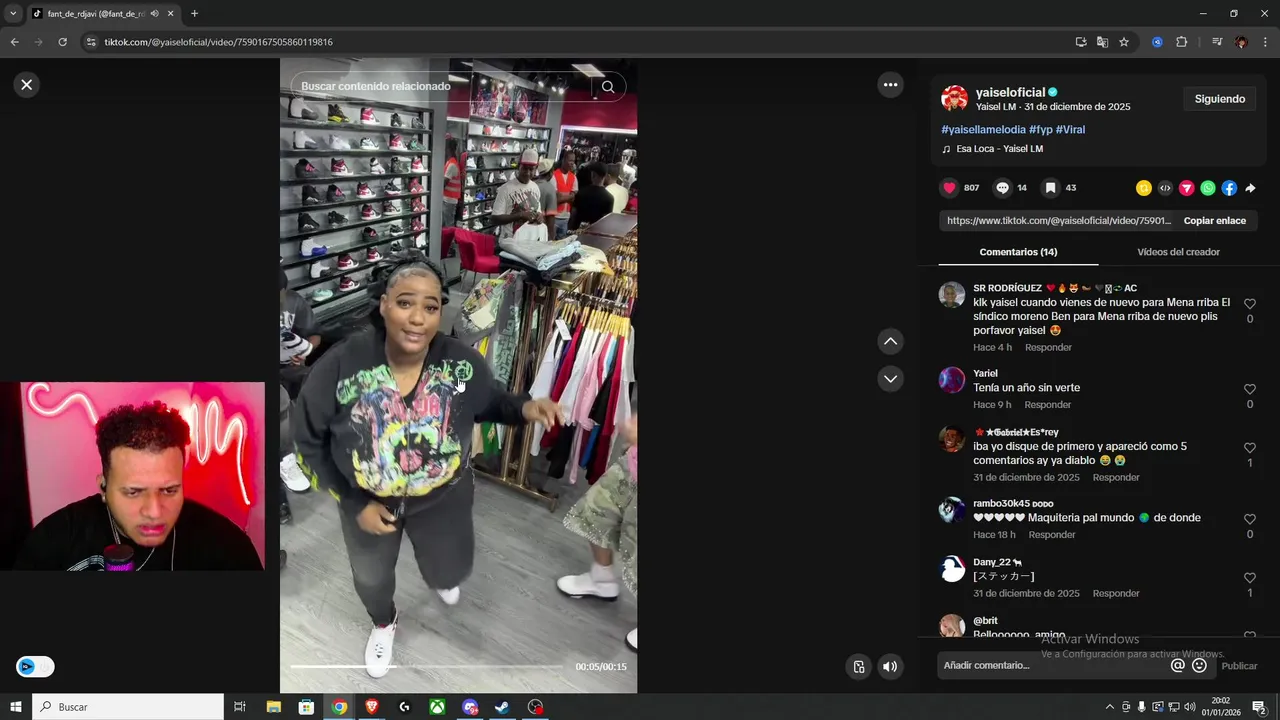Viewport: 1280px width, 720px height.
Task: Open the #yaisellamelodia hashtag
Action: tap(983, 130)
